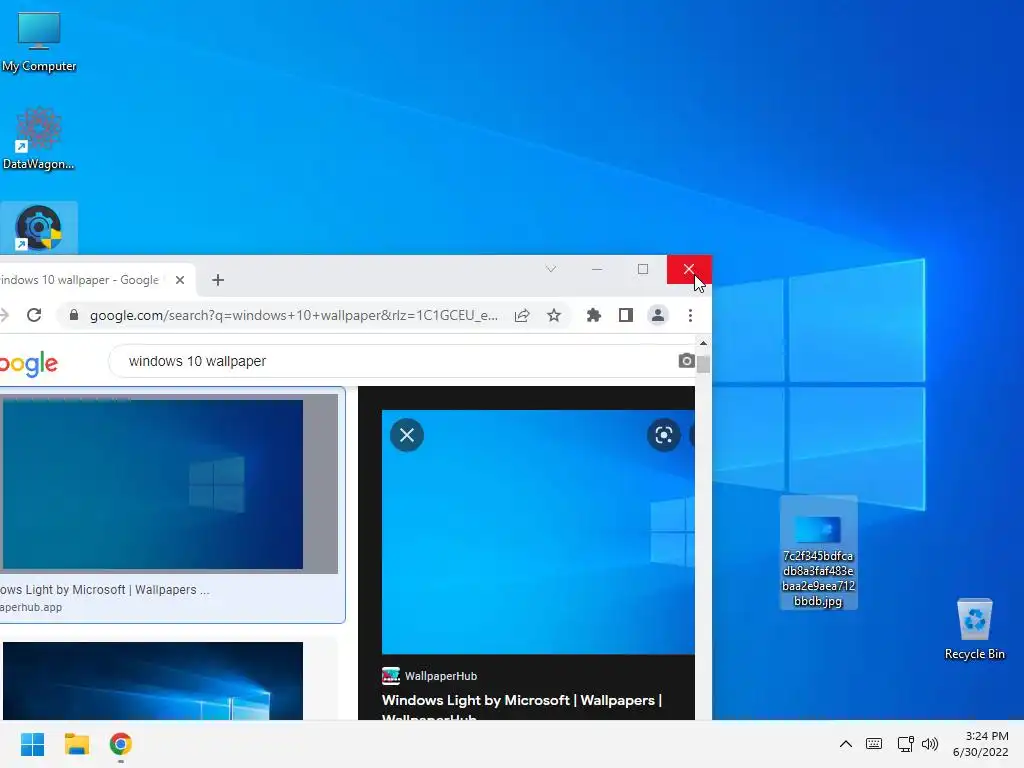
Task: Minimize the Chrome window
Action: 597,269
